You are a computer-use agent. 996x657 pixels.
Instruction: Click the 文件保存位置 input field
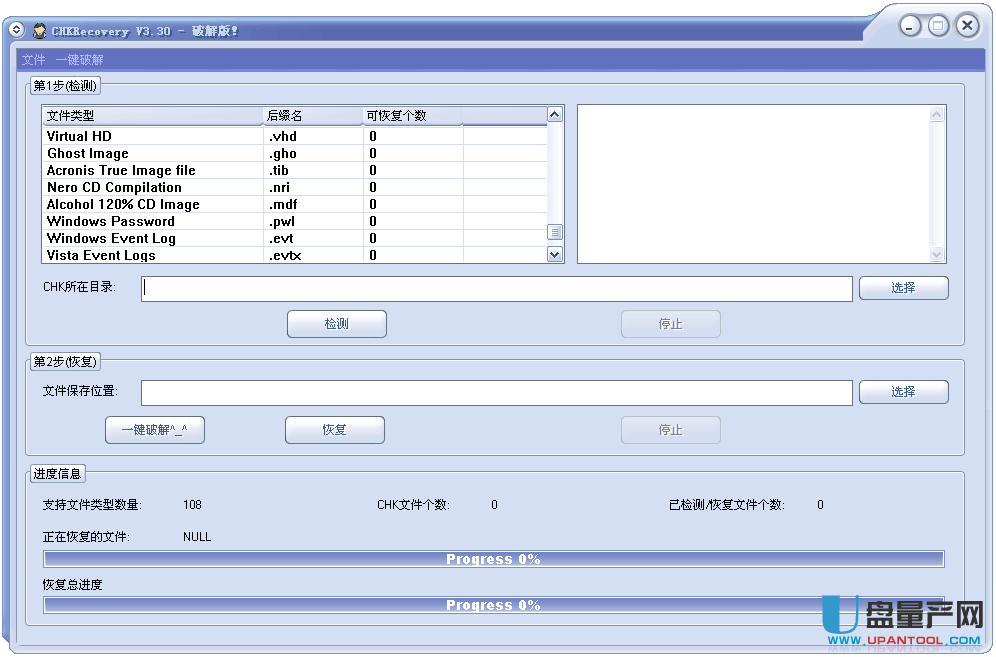coord(496,392)
